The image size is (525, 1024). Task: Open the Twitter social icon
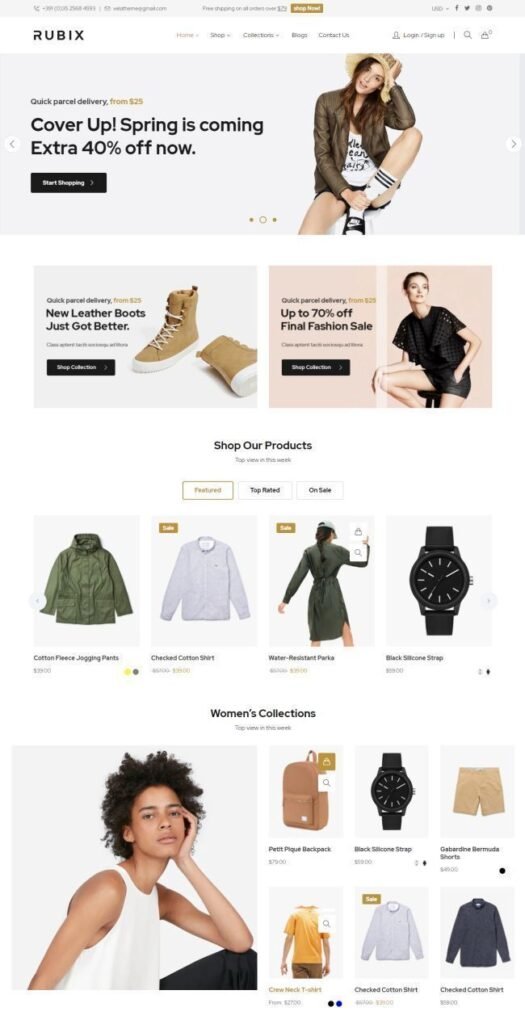468,8
